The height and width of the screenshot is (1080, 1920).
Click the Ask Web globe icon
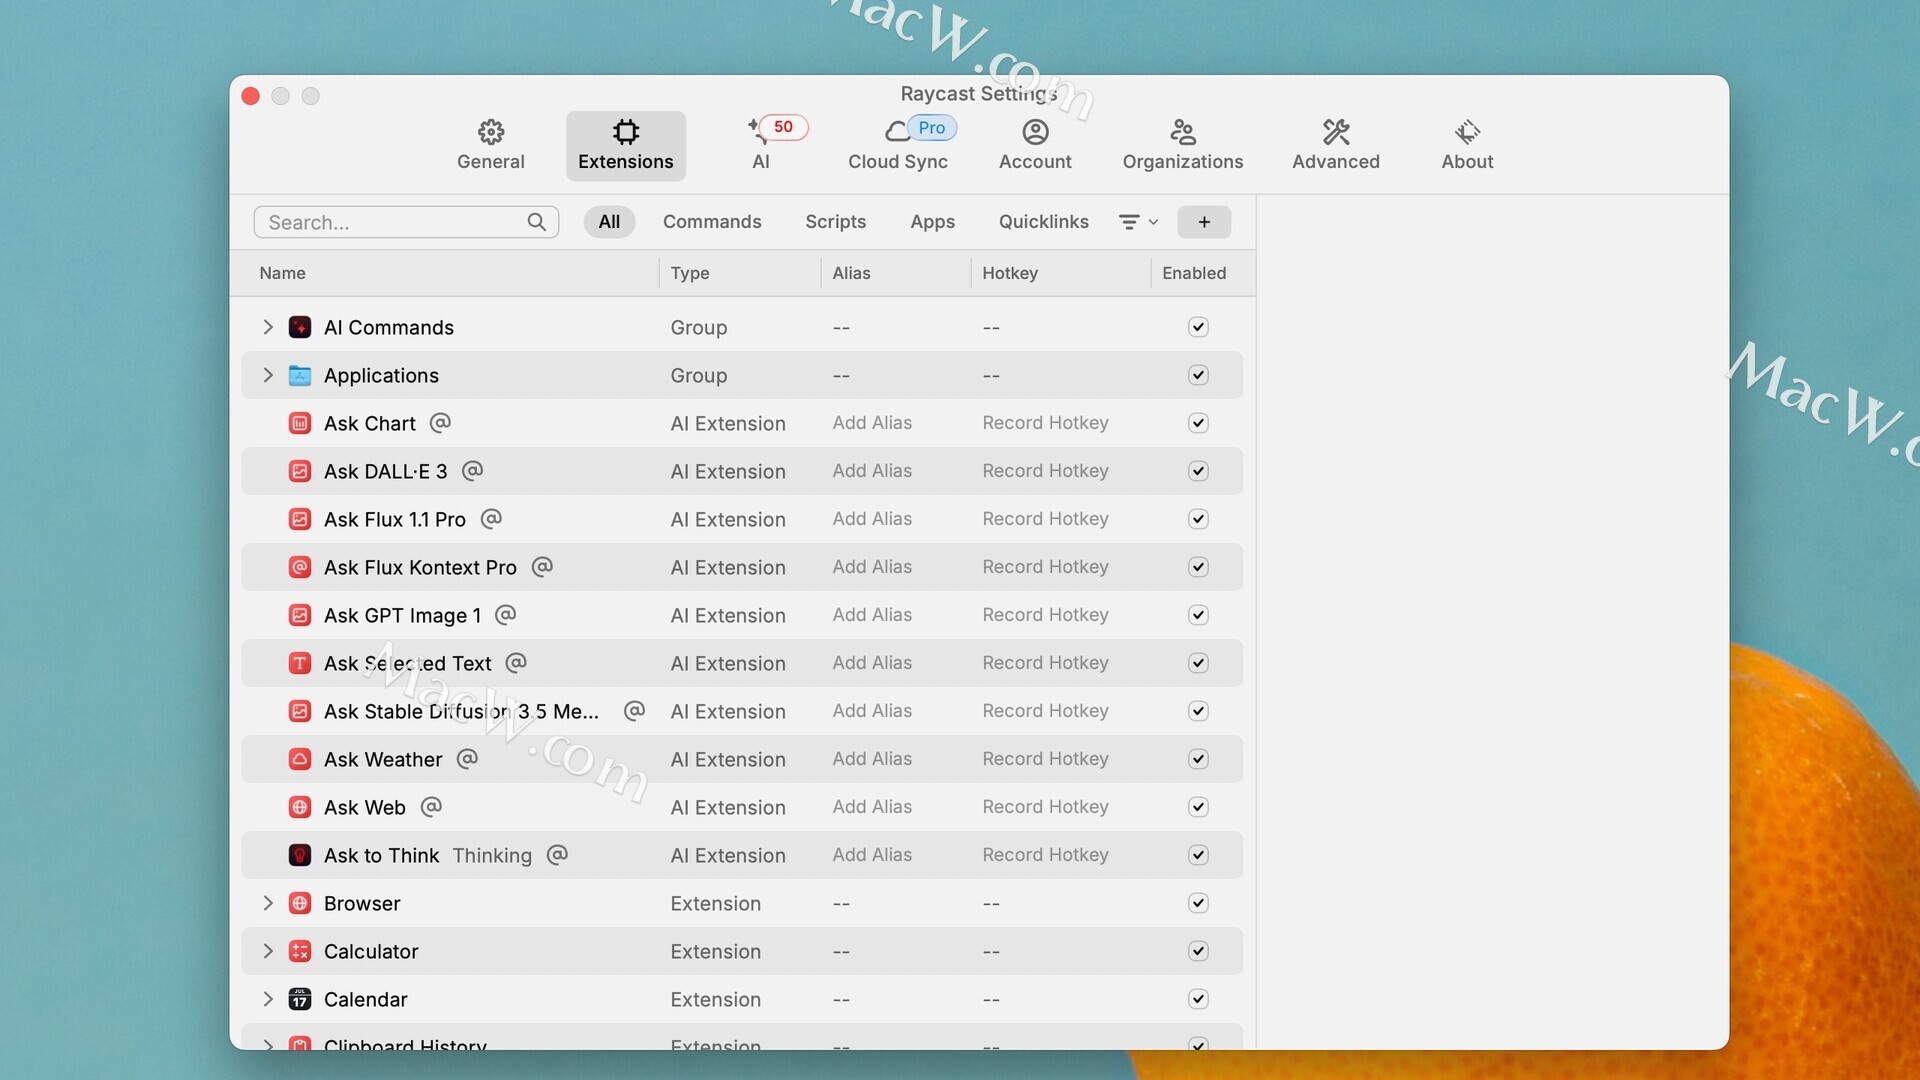(300, 807)
